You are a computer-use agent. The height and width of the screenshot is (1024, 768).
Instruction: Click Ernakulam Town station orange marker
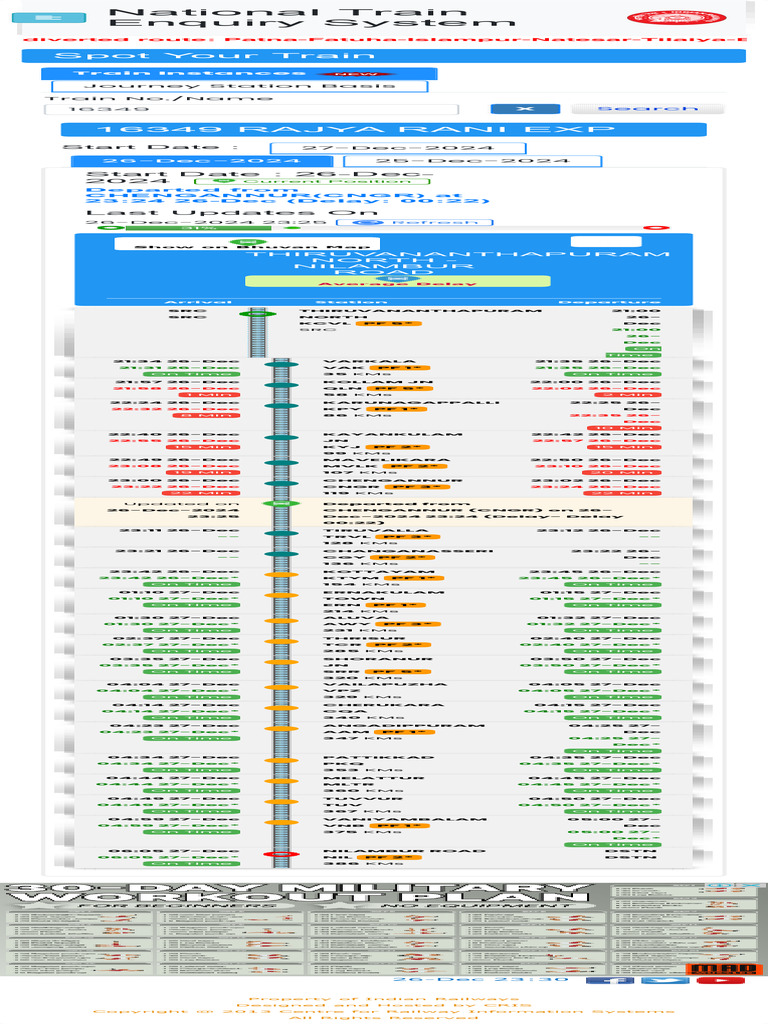pos(281,596)
